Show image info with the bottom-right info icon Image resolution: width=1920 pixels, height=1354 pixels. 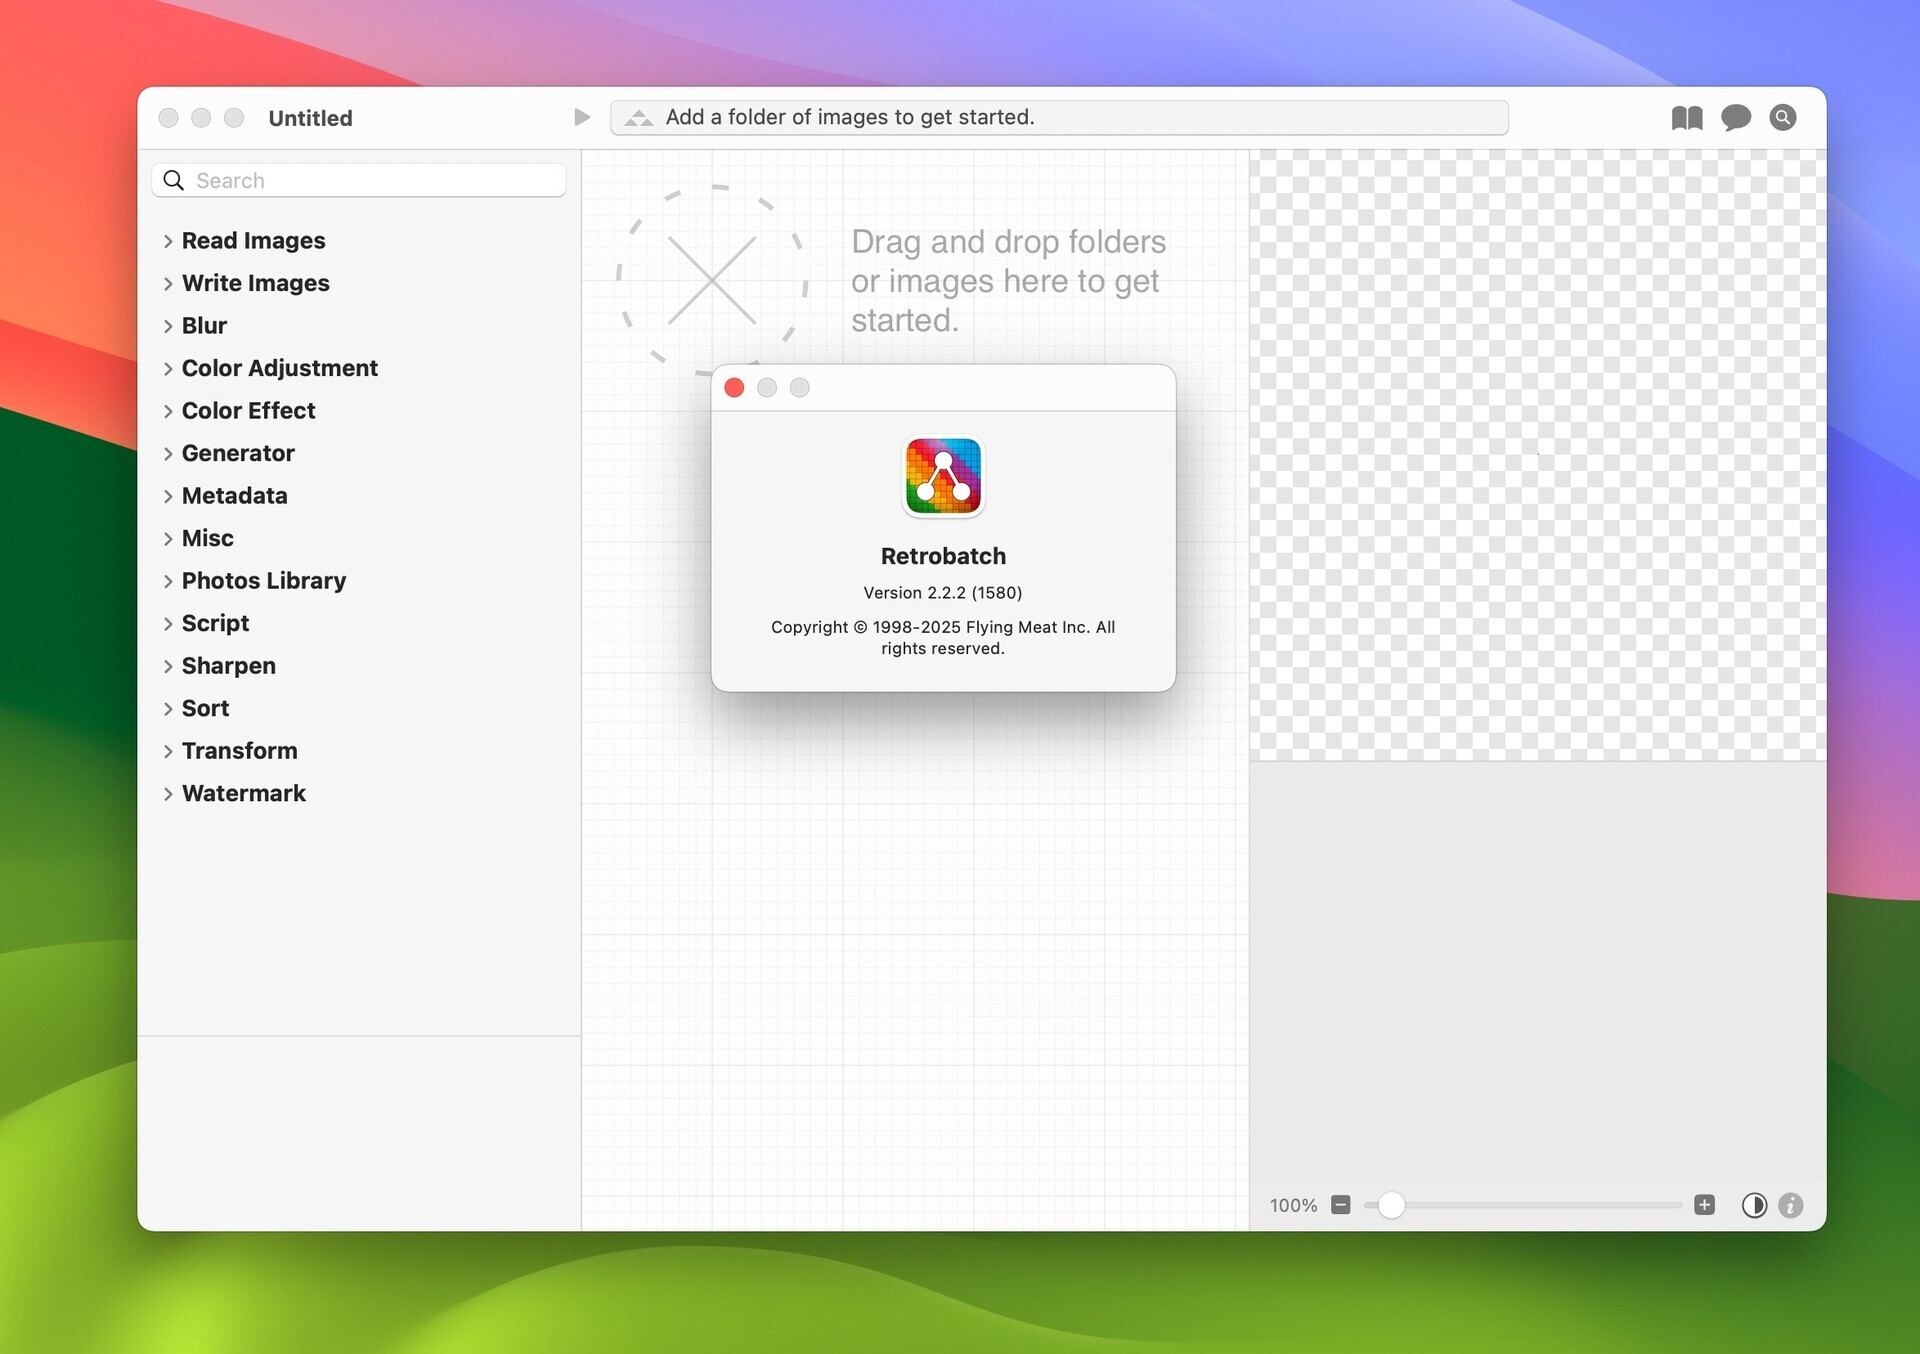click(1790, 1205)
